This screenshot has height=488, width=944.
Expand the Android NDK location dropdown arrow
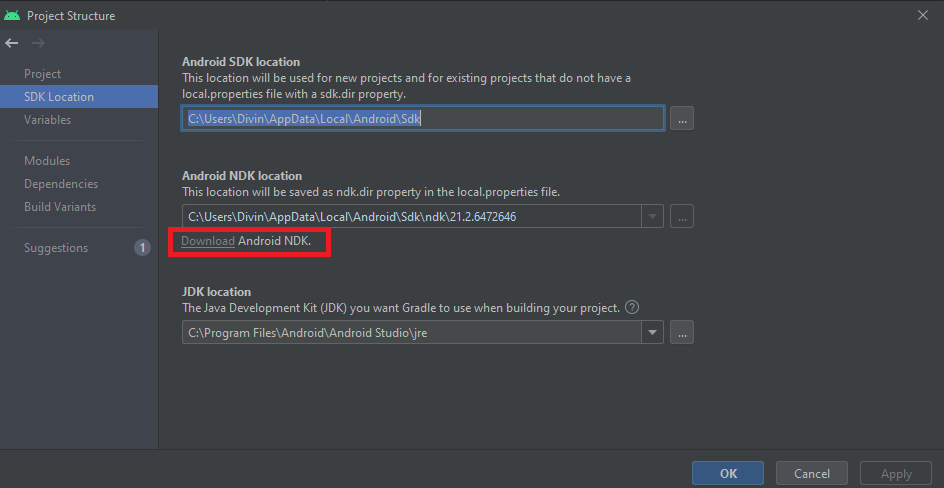(x=652, y=217)
